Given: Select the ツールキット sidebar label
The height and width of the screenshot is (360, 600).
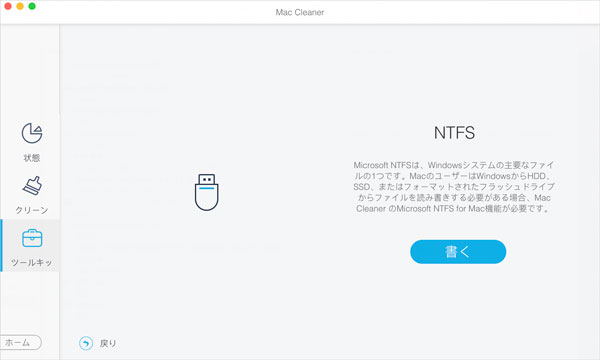Looking at the screenshot, I should point(31,262).
